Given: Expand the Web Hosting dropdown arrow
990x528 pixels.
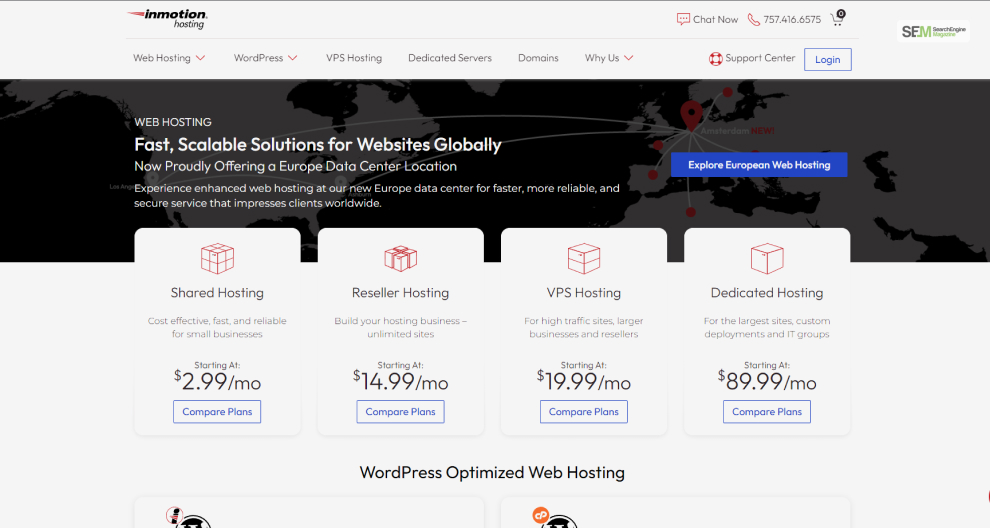Looking at the screenshot, I should click(x=201, y=57).
